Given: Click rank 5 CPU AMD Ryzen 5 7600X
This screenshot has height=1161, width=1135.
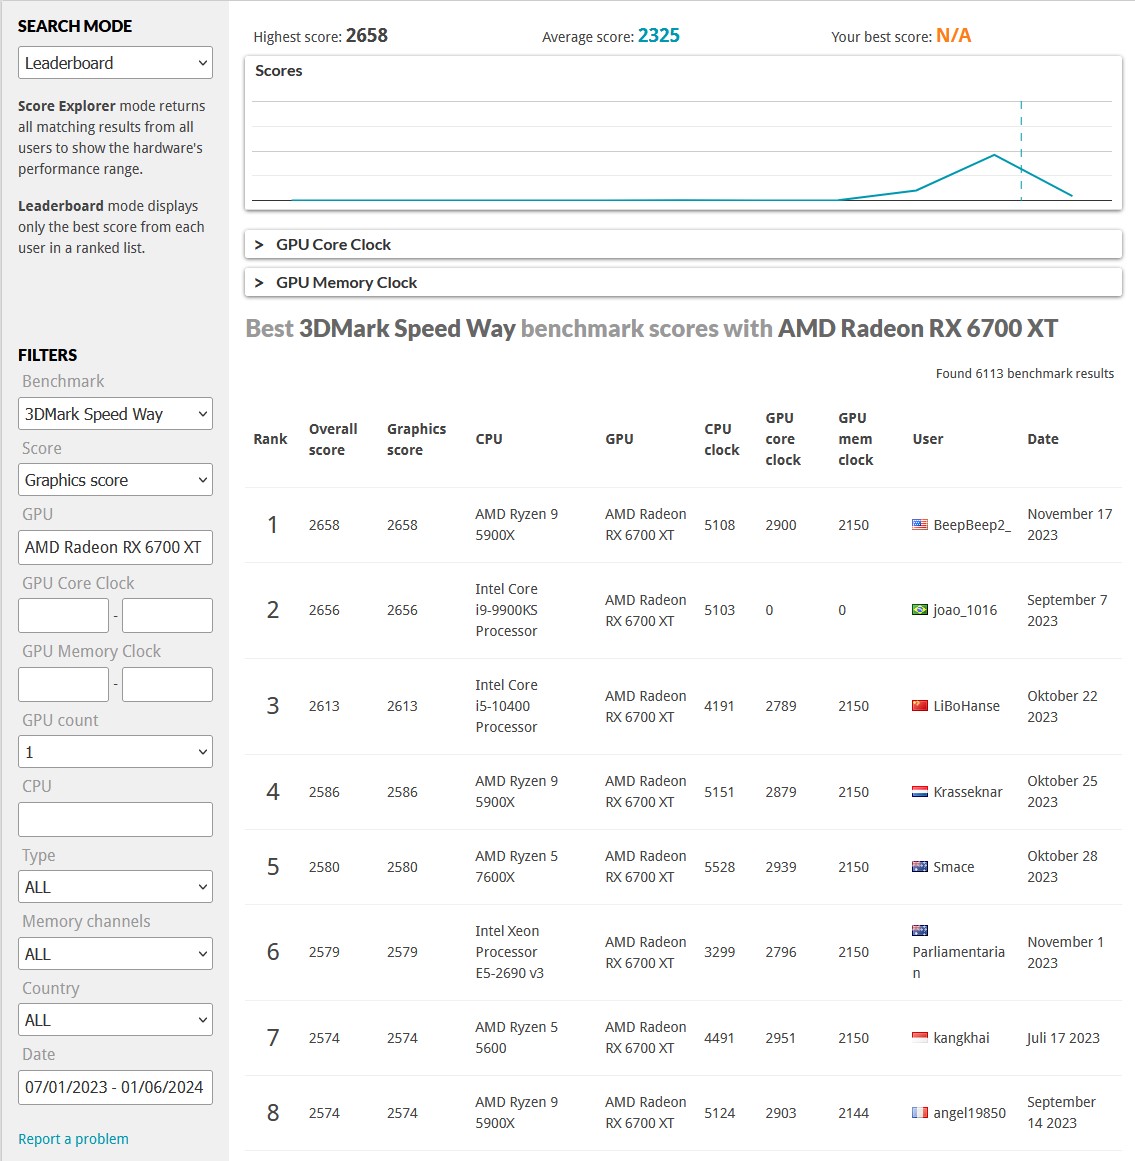Looking at the screenshot, I should pos(516,866).
